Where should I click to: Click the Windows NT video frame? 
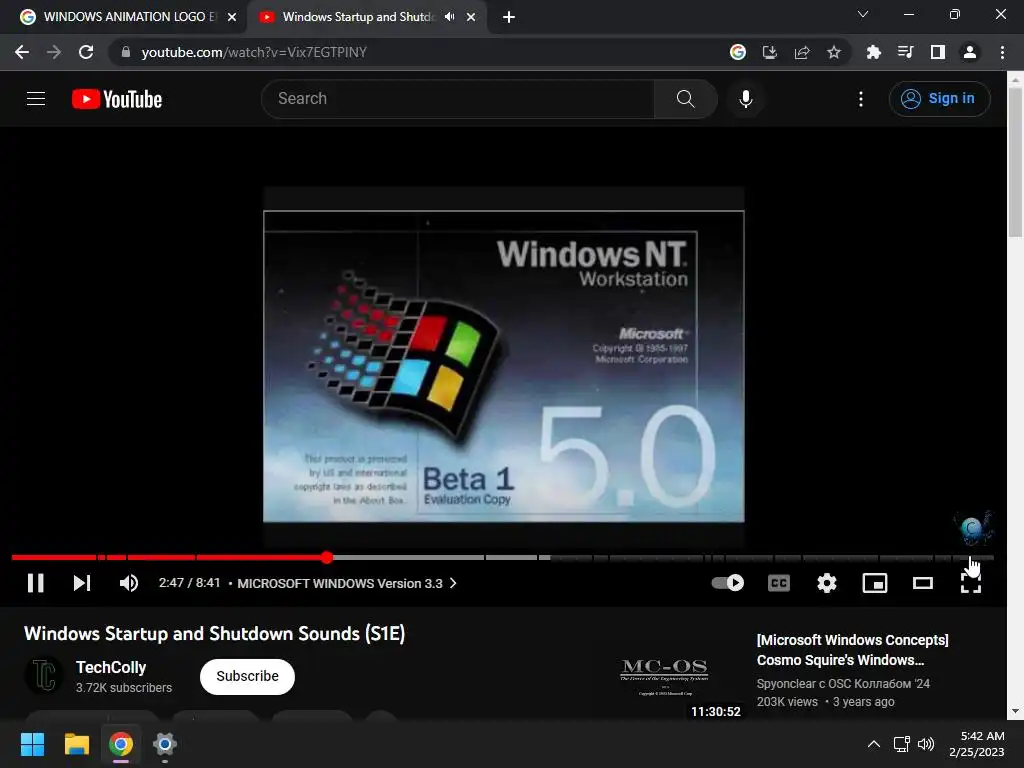[504, 366]
